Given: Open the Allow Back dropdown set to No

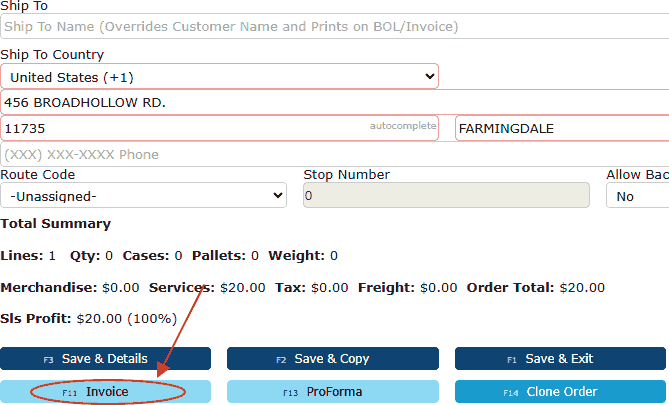Looking at the screenshot, I should pos(637,196).
